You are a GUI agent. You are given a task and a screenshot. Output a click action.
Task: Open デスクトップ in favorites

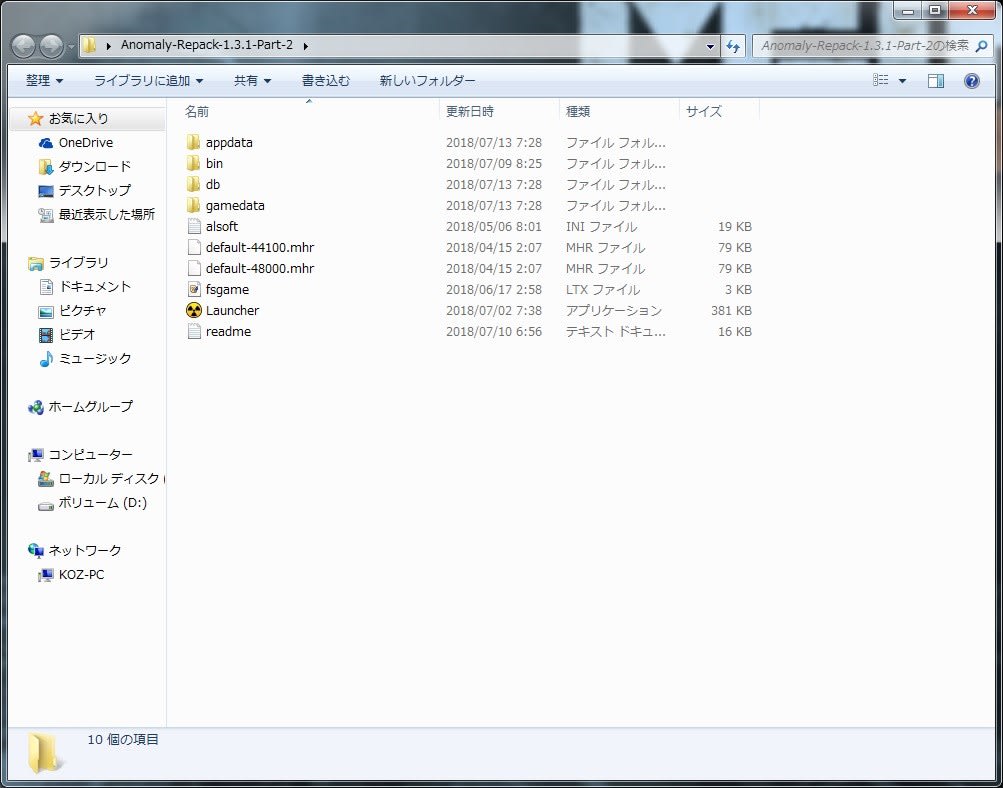[95, 191]
